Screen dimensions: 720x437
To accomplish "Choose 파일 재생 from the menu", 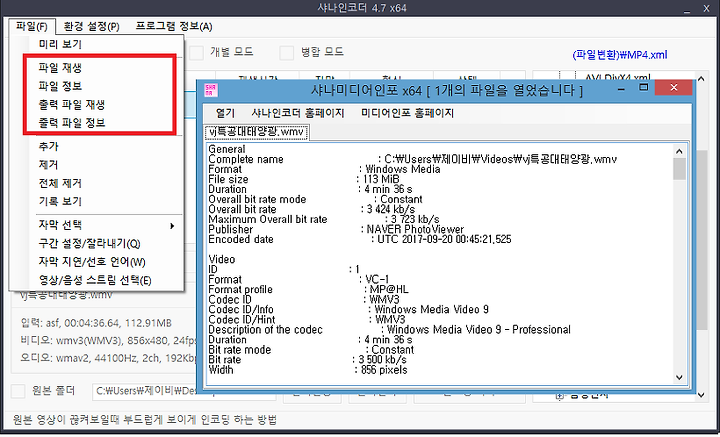I will coord(60,67).
